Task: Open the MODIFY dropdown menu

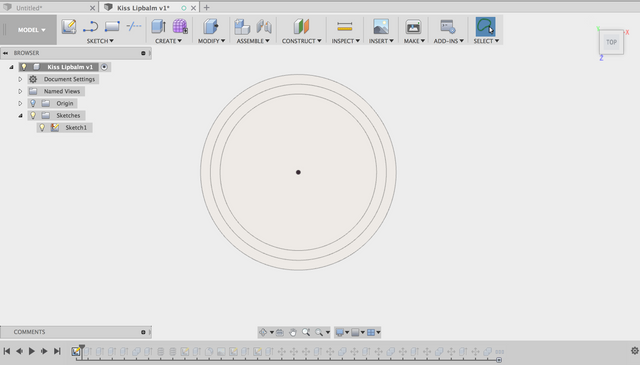Action: (211, 41)
